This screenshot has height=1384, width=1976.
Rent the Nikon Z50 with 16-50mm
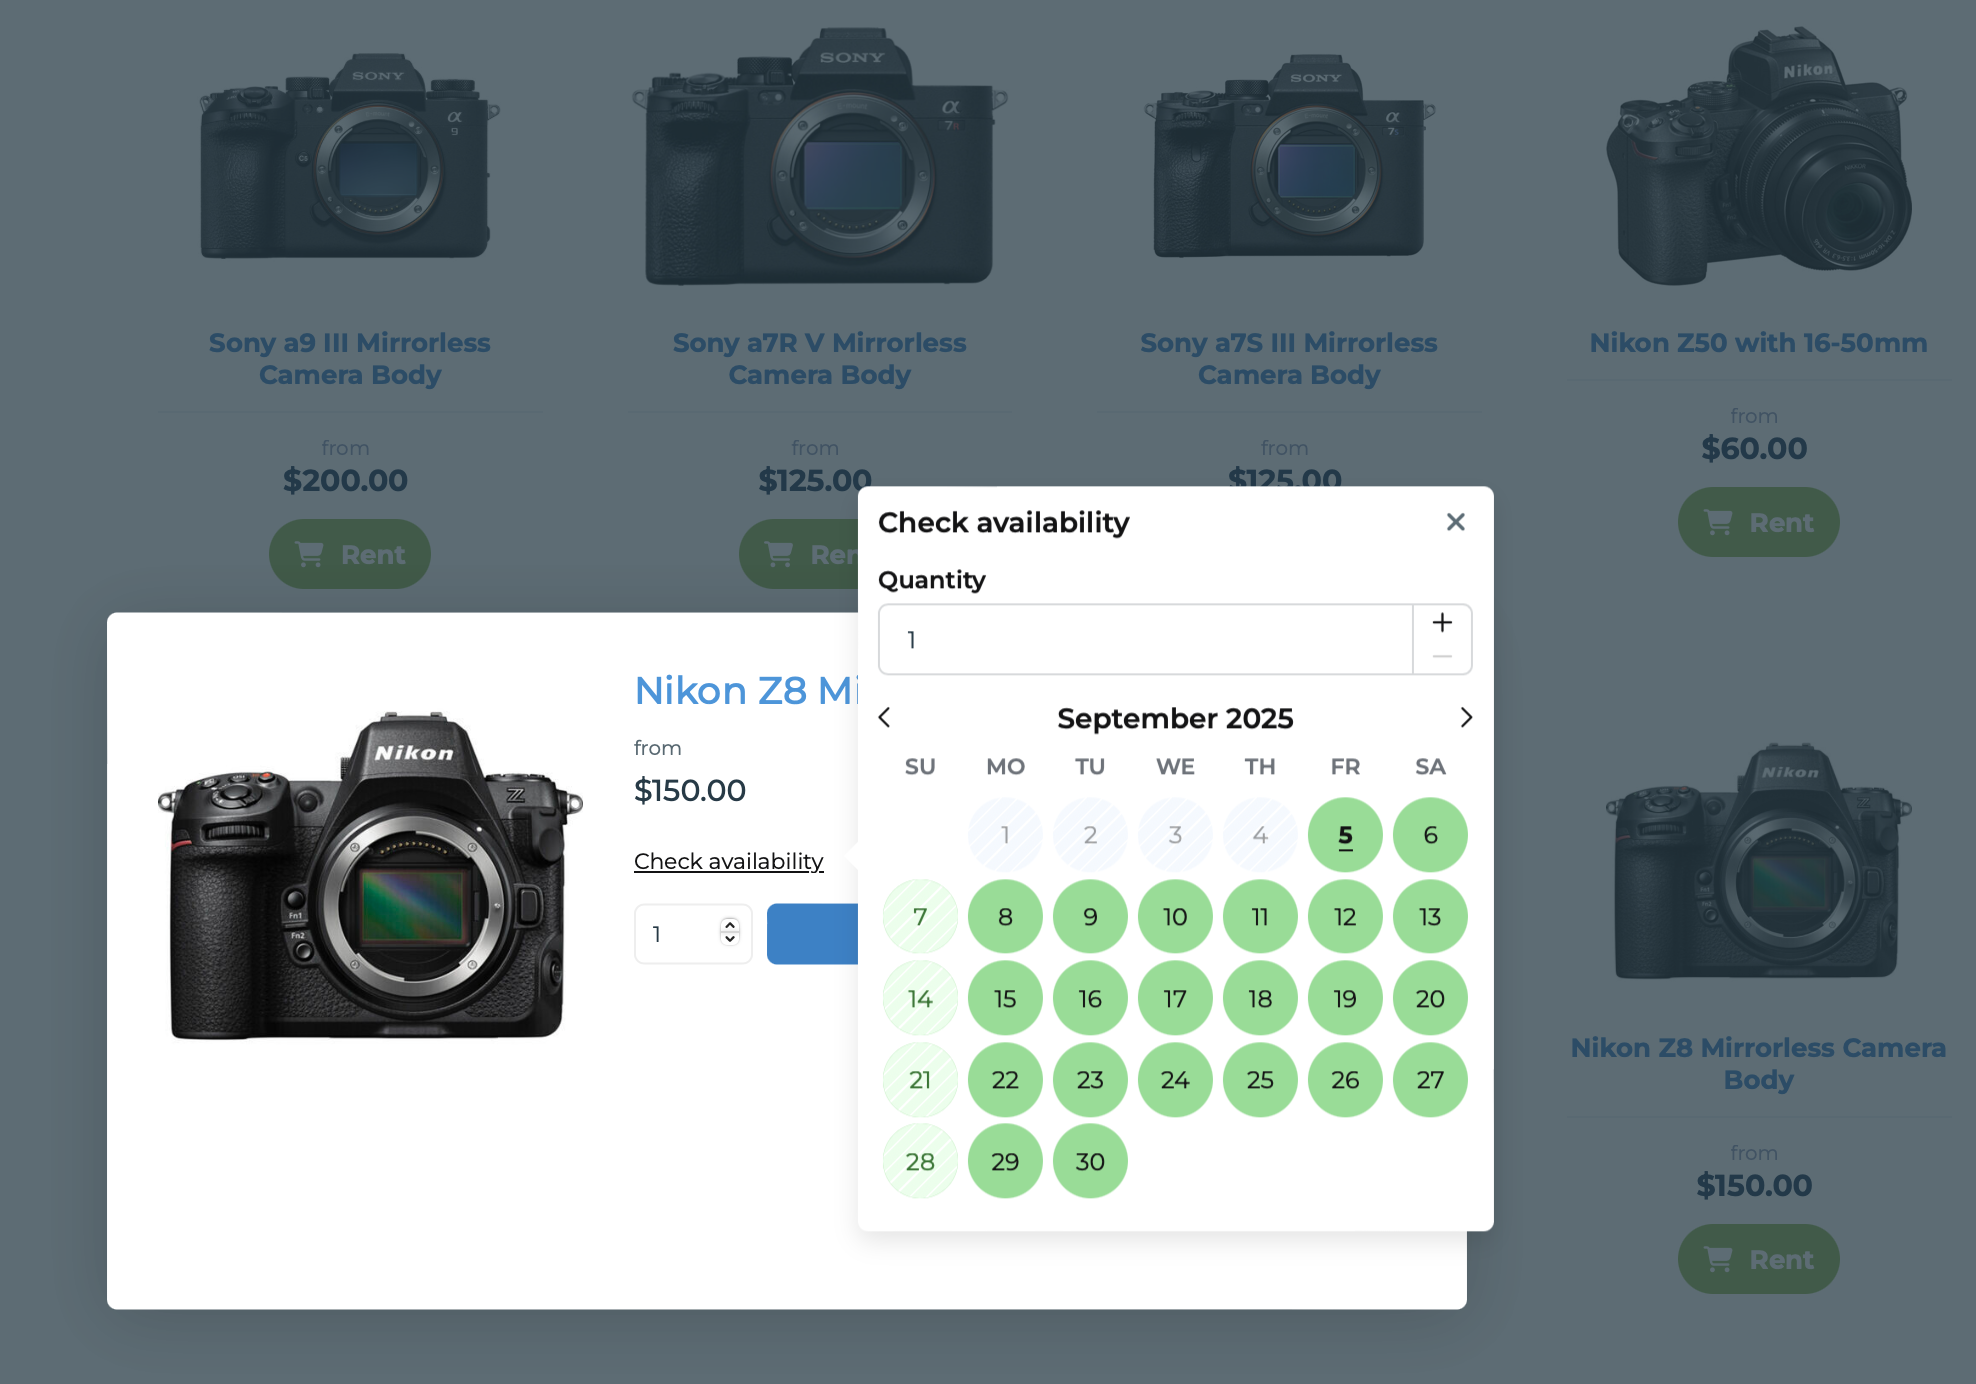[x=1758, y=522]
